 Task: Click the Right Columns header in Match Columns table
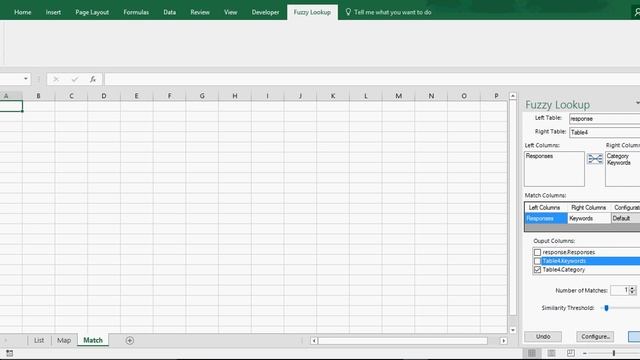(x=589, y=207)
